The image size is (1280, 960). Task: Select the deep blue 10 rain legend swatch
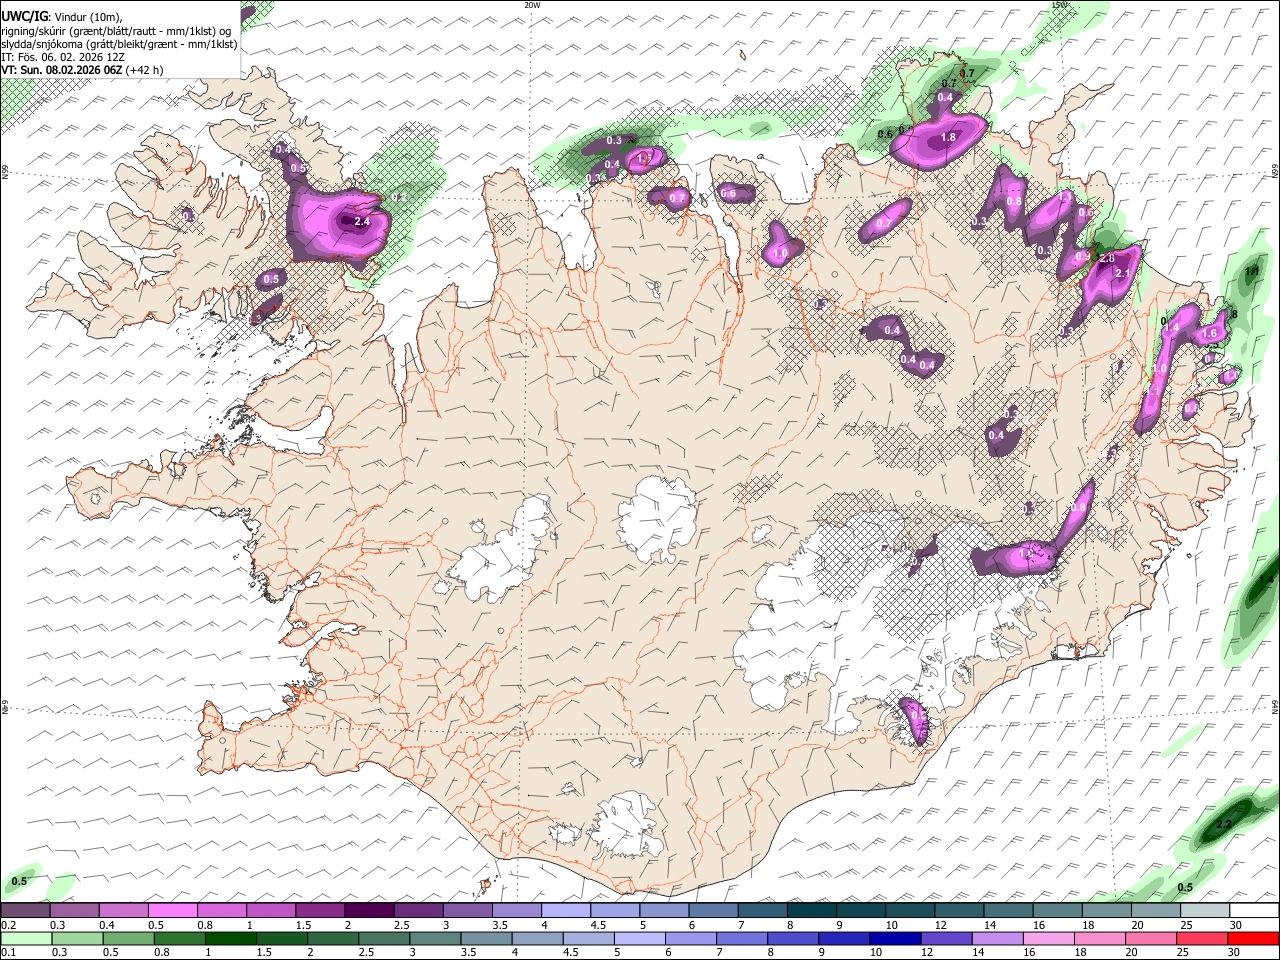coord(895,938)
